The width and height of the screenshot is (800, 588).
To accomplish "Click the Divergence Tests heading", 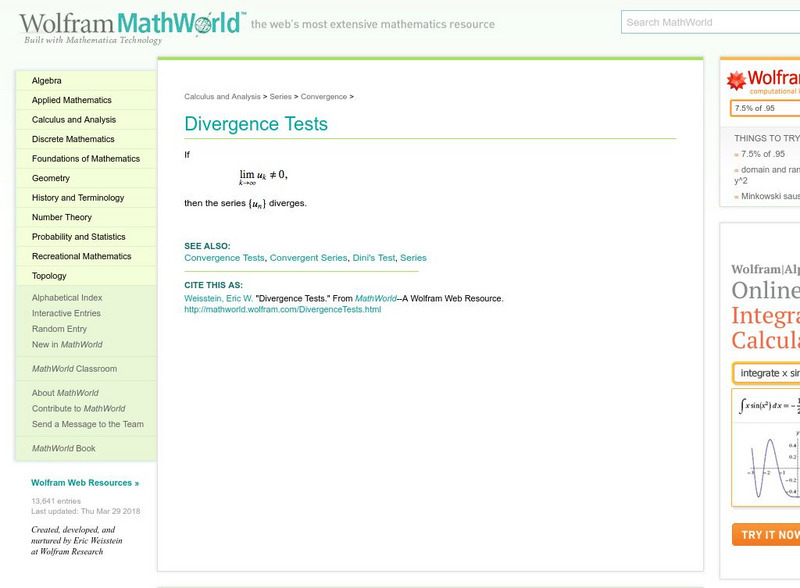I will [x=256, y=124].
